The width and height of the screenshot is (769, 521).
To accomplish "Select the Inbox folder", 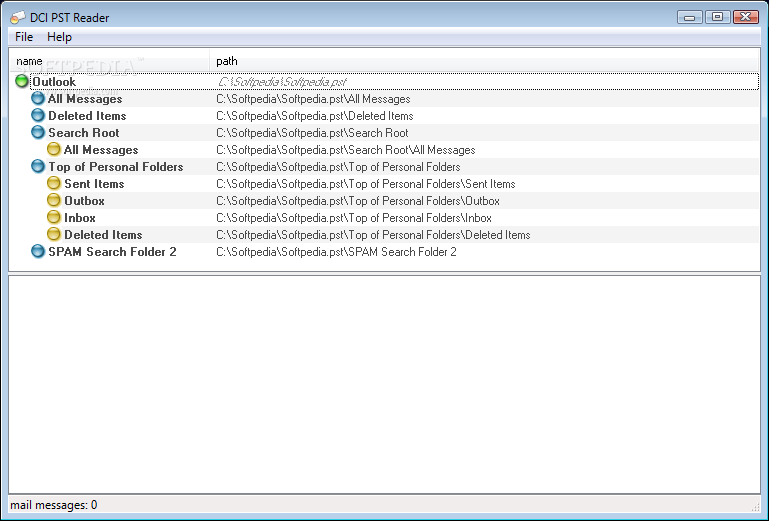I will pos(79,217).
